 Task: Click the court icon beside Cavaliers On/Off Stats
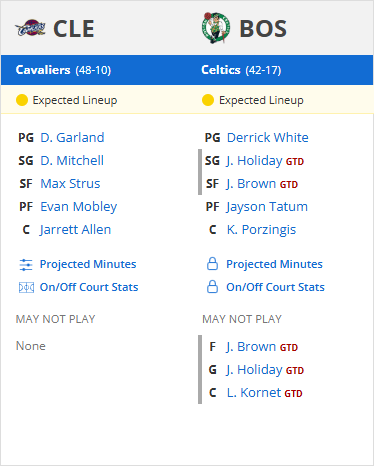click(x=26, y=287)
